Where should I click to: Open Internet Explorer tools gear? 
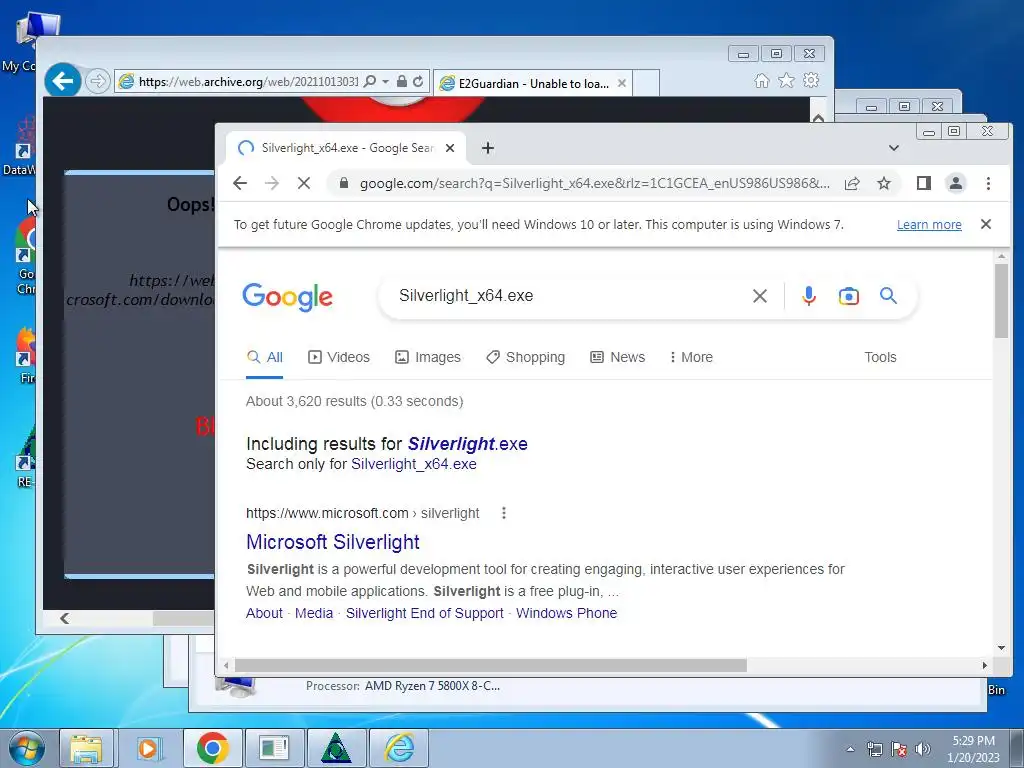point(811,80)
